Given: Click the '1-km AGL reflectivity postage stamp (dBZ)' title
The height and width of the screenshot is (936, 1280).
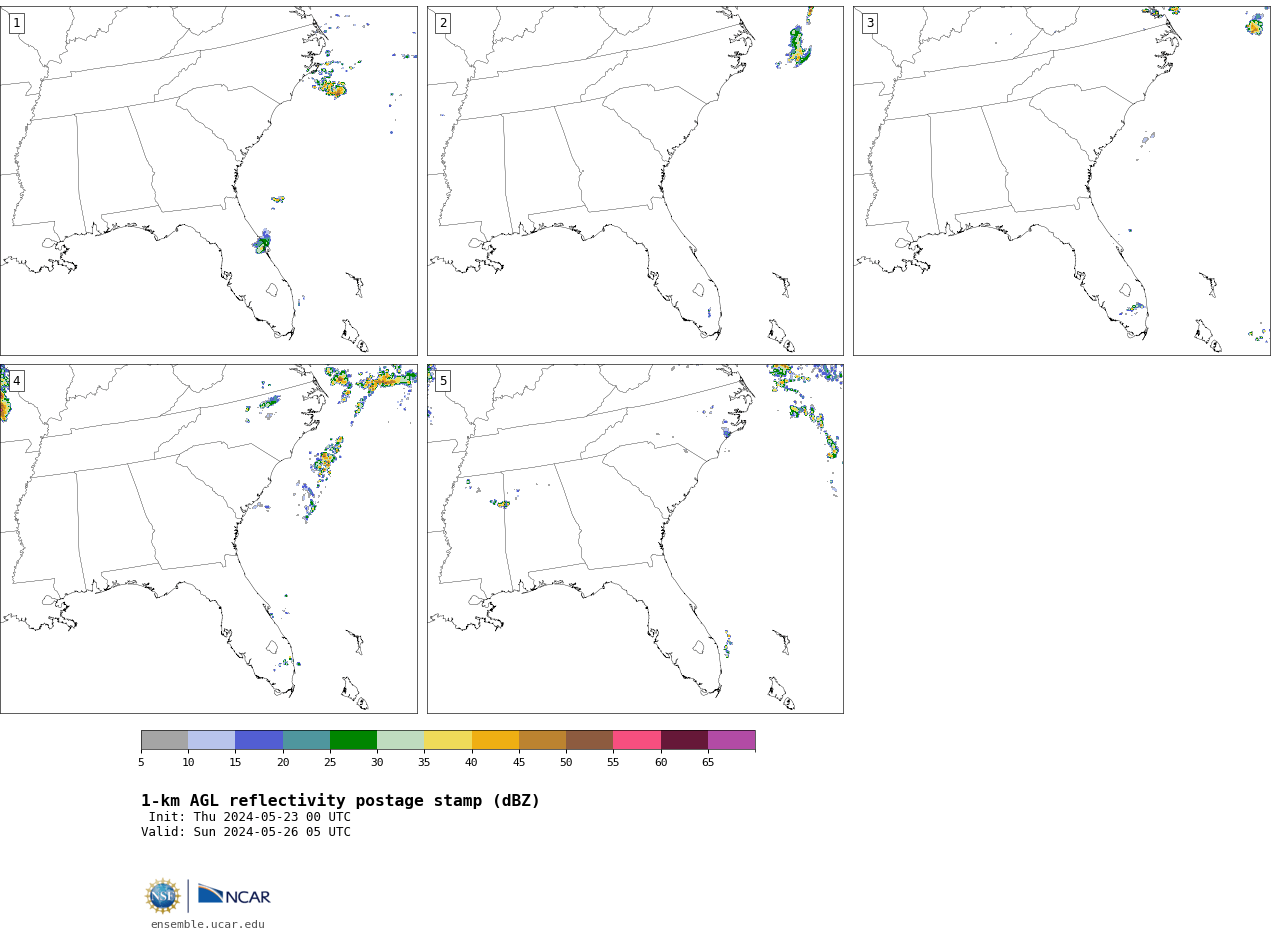Looking at the screenshot, I should (x=340, y=801).
